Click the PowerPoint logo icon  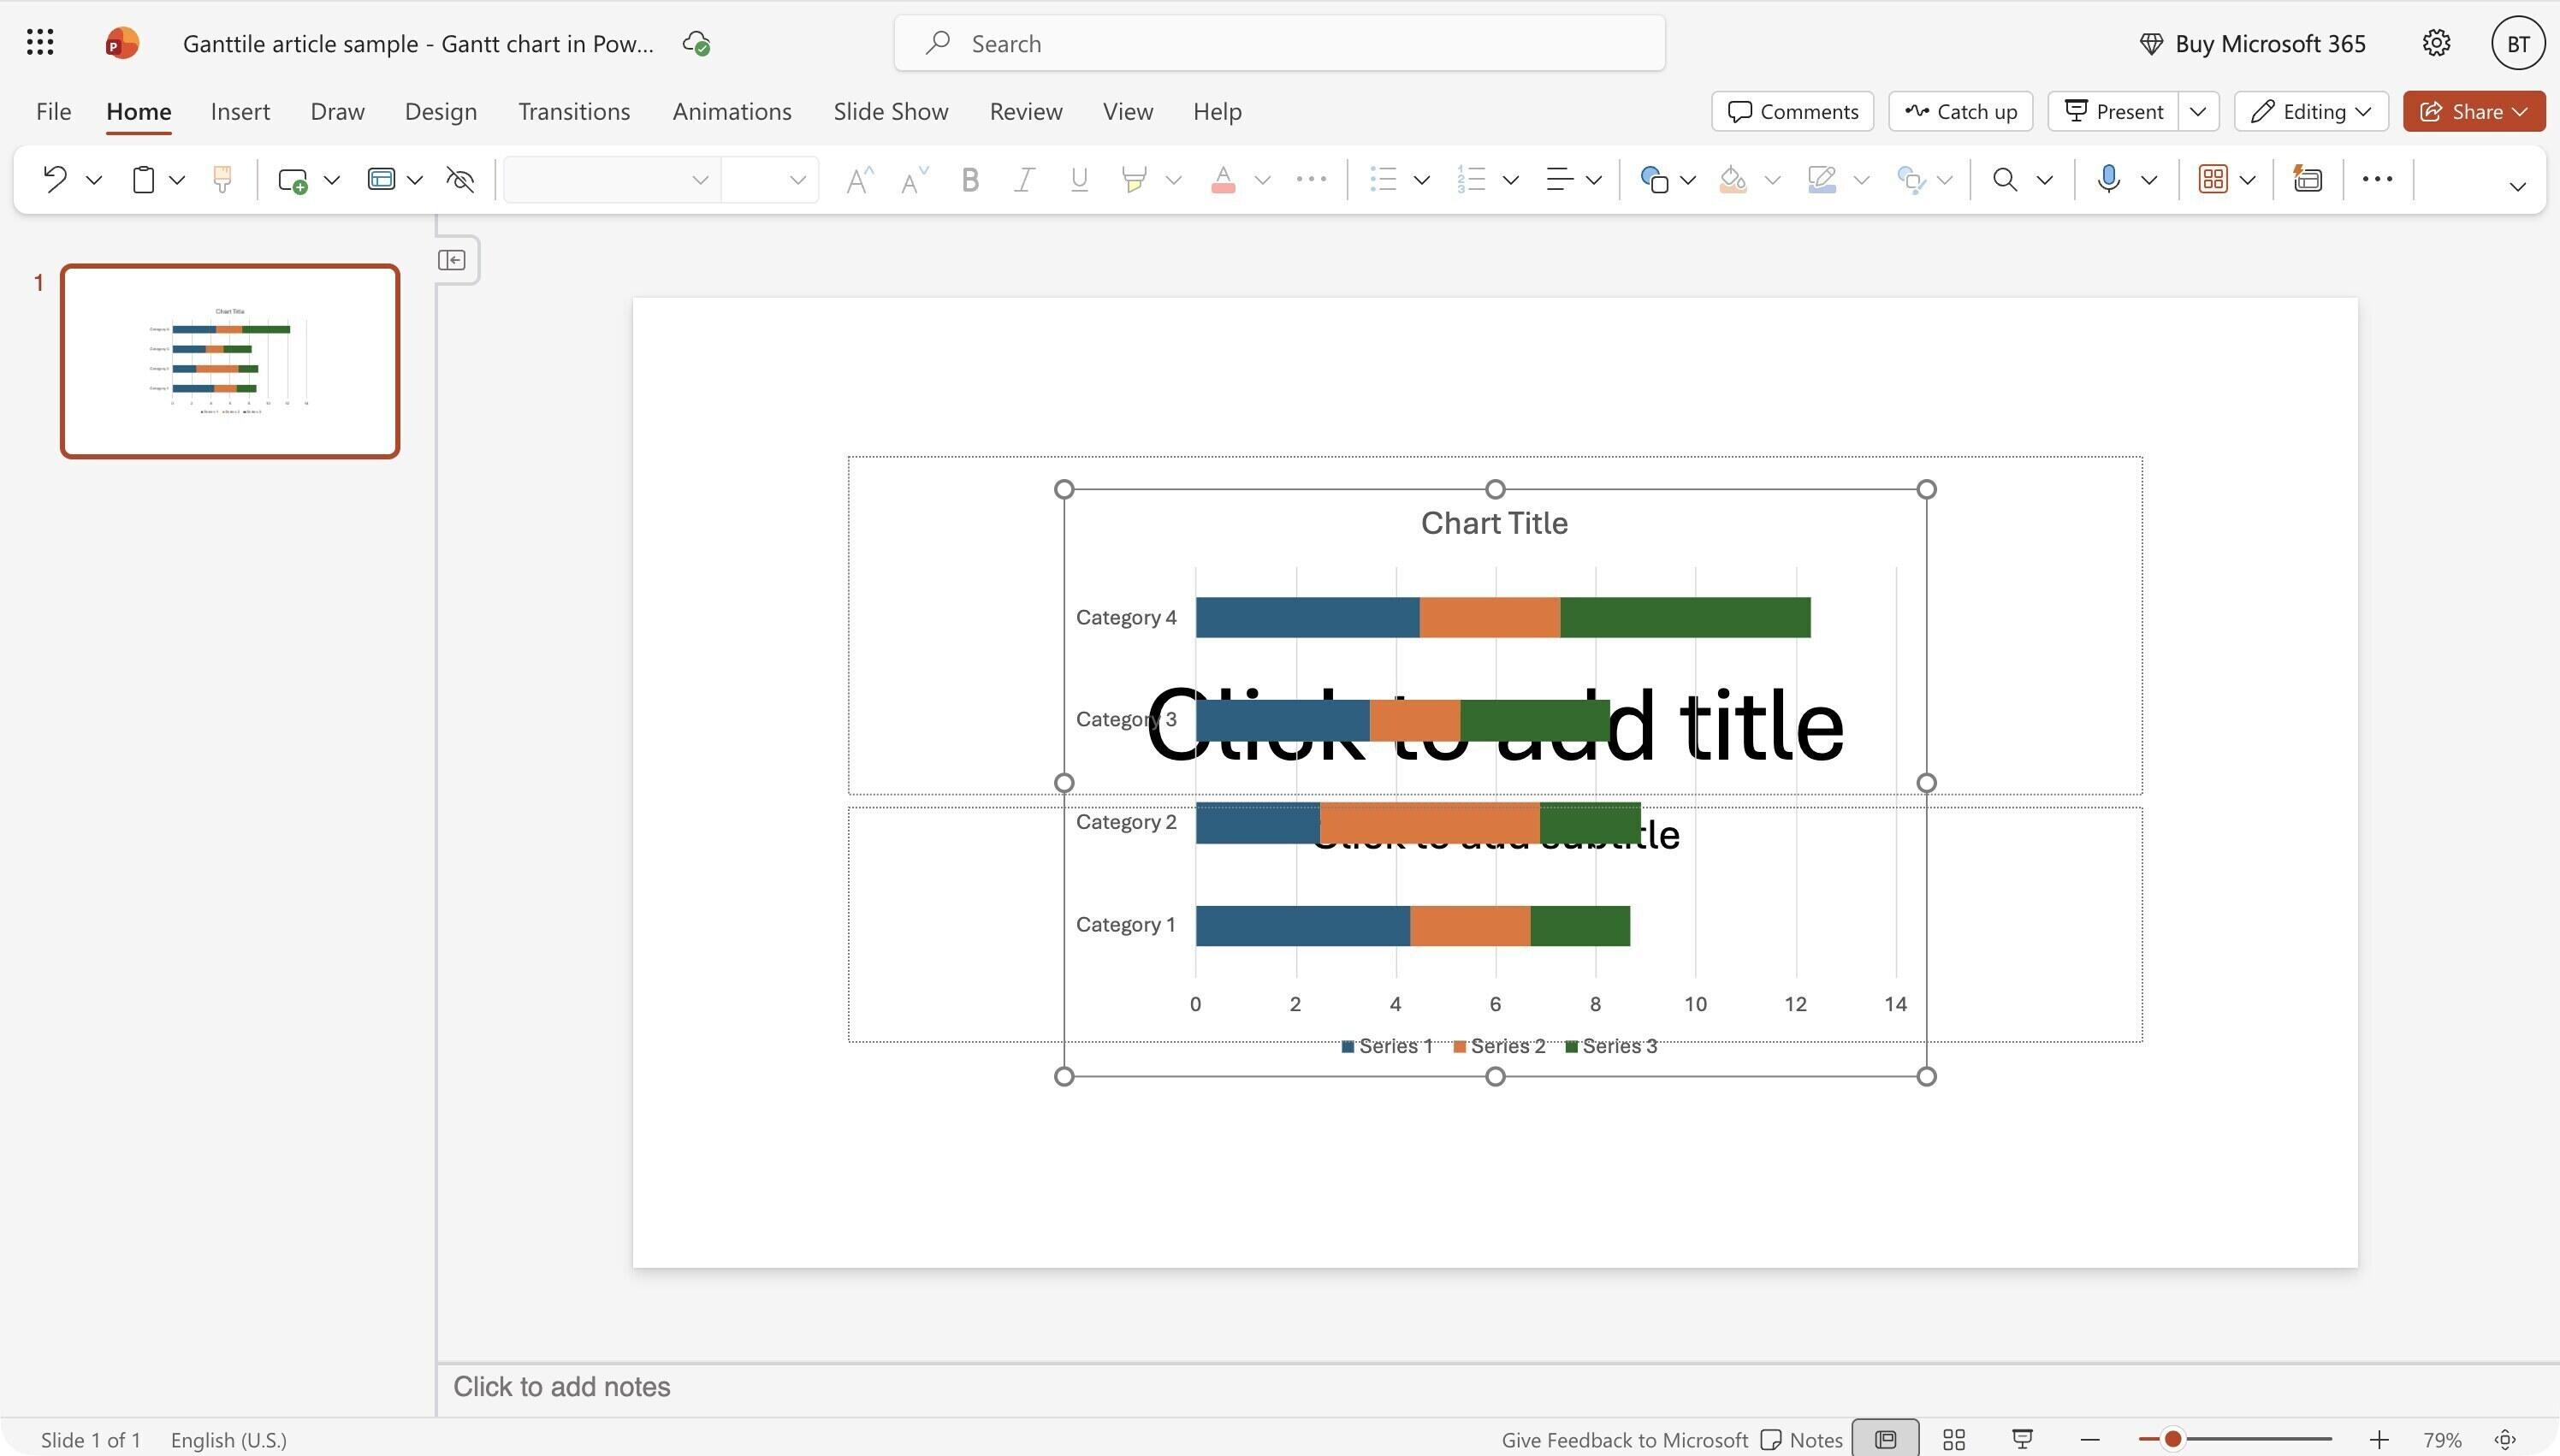(122, 43)
